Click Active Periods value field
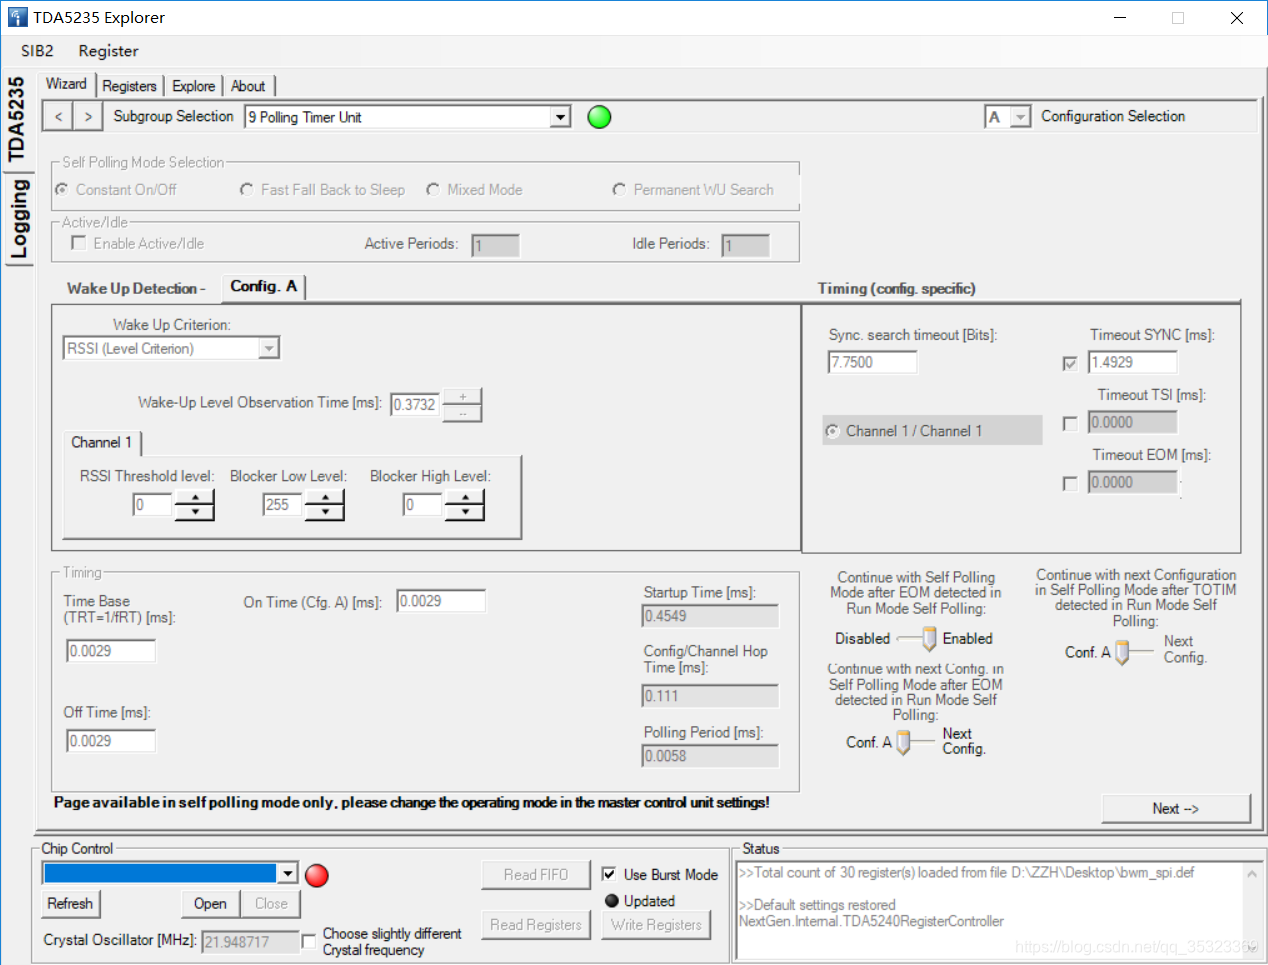This screenshot has height=965, width=1268. (x=495, y=245)
